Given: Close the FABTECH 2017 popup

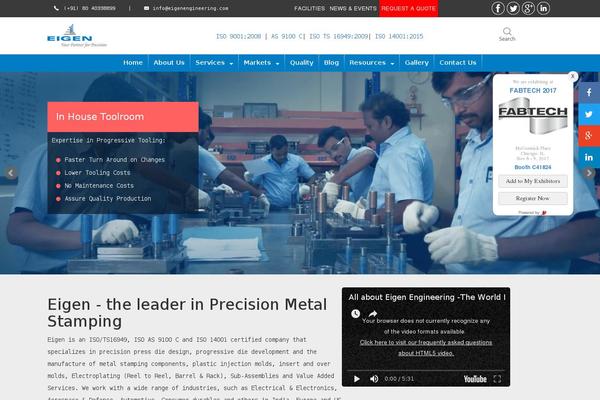Looking at the screenshot, I should (572, 76).
